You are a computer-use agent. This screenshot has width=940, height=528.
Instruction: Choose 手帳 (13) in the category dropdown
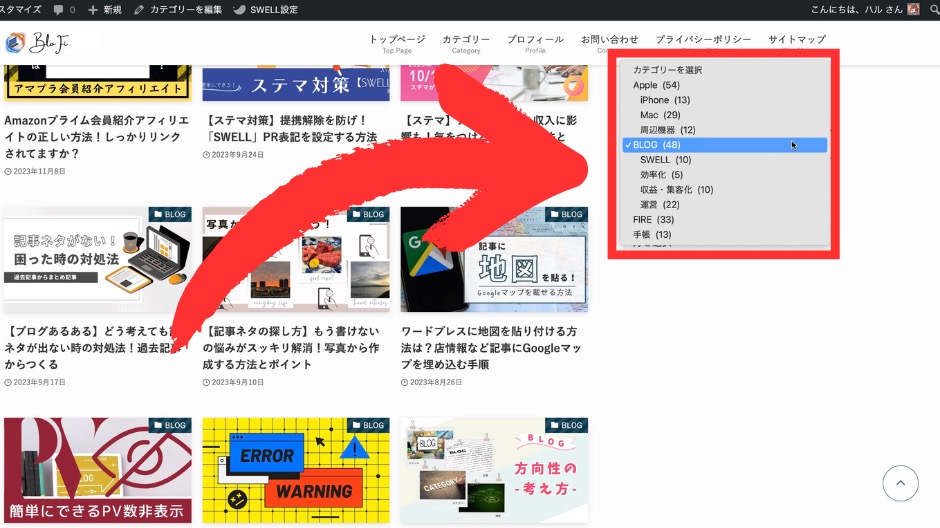725,235
